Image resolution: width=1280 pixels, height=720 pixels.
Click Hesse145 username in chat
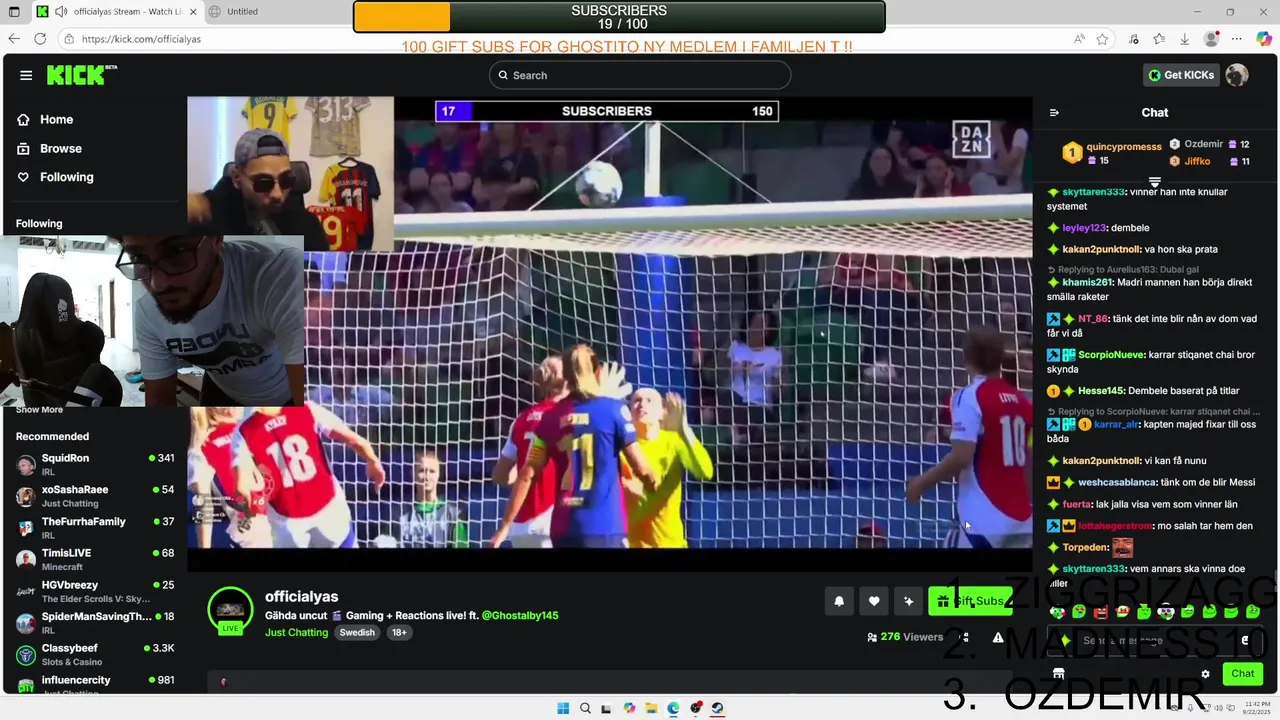(x=1102, y=391)
